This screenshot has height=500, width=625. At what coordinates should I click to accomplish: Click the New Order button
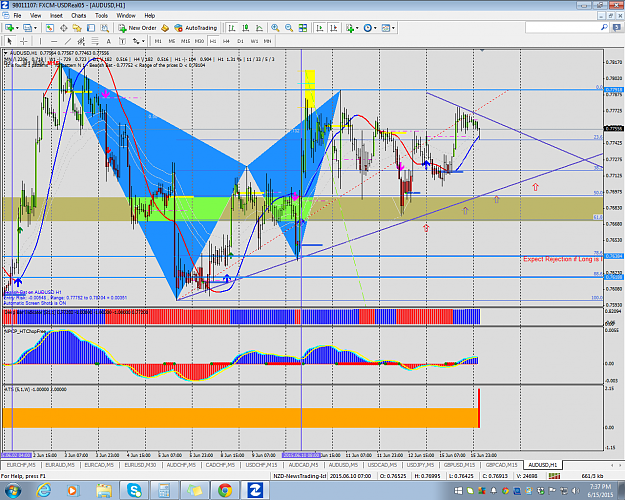(137, 28)
